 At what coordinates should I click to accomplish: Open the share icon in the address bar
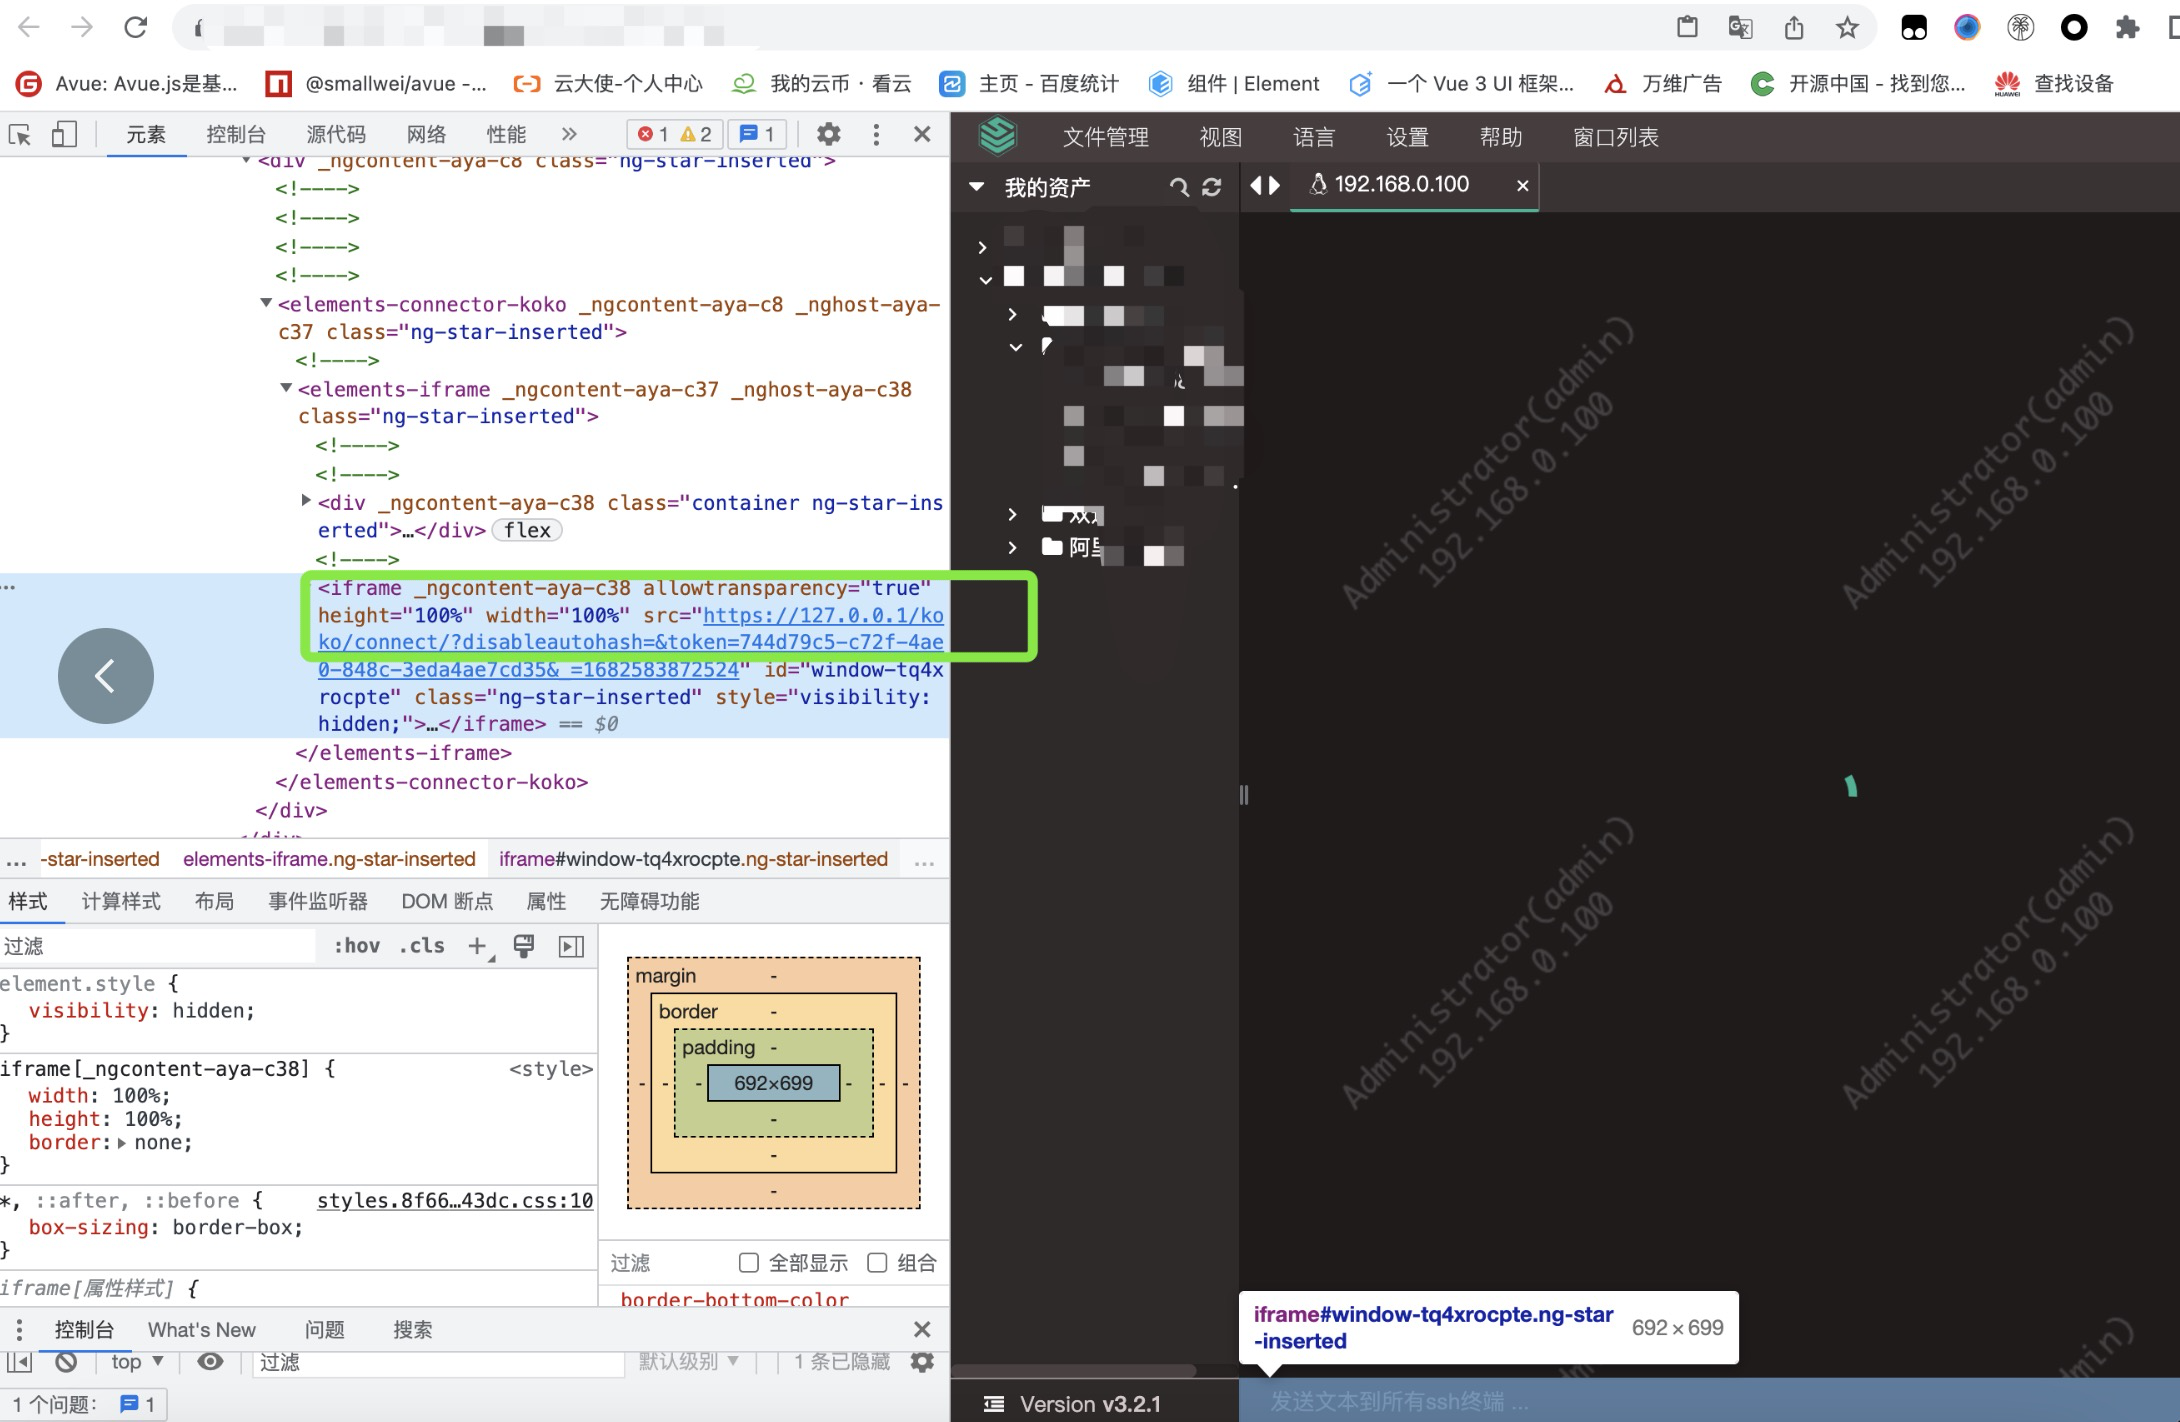click(1794, 28)
